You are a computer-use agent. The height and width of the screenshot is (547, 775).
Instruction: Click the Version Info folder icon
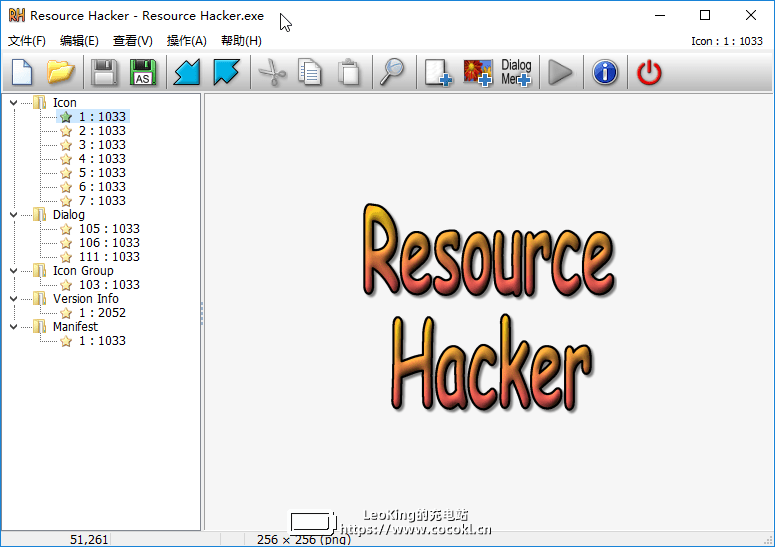[x=40, y=299]
